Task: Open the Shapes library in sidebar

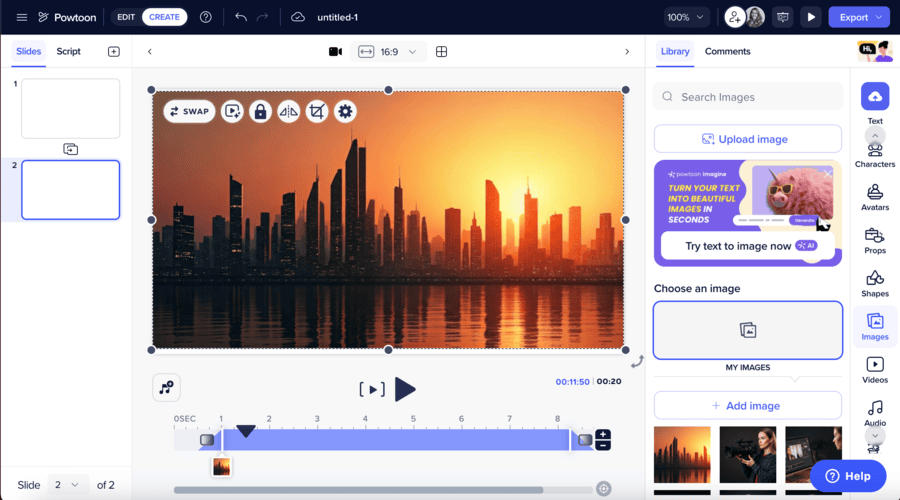Action: (x=875, y=283)
